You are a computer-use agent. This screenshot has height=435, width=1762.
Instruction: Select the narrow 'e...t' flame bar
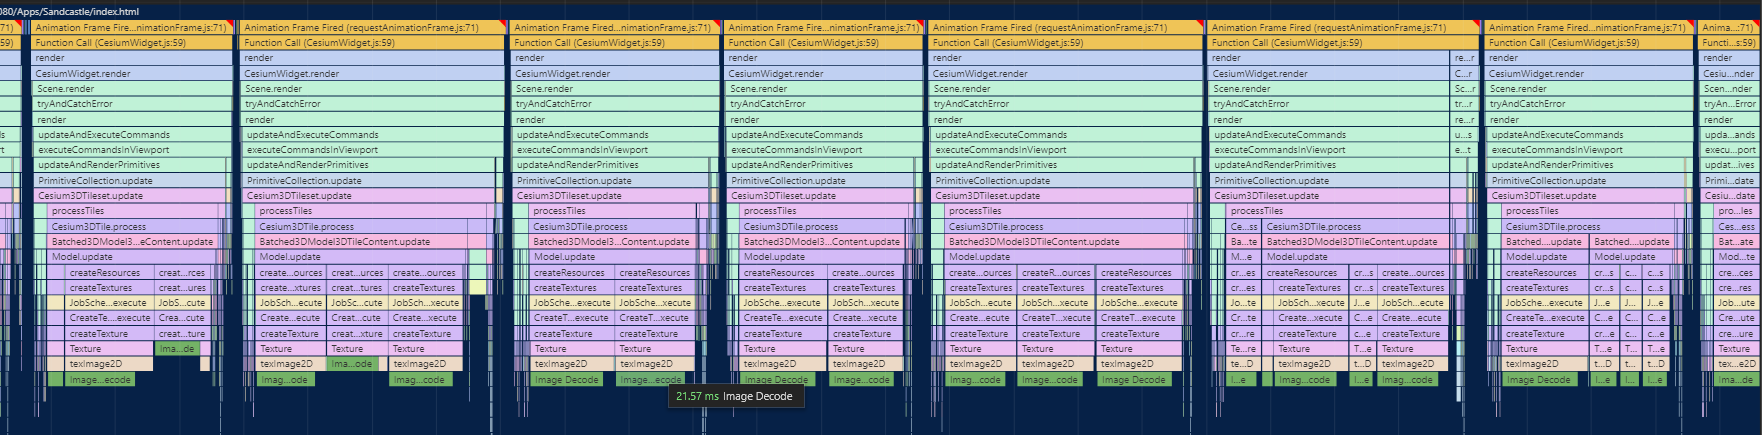point(1463,150)
